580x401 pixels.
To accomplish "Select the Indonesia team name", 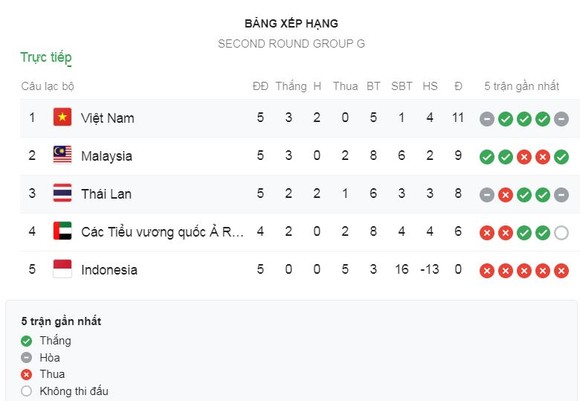I will tap(109, 270).
